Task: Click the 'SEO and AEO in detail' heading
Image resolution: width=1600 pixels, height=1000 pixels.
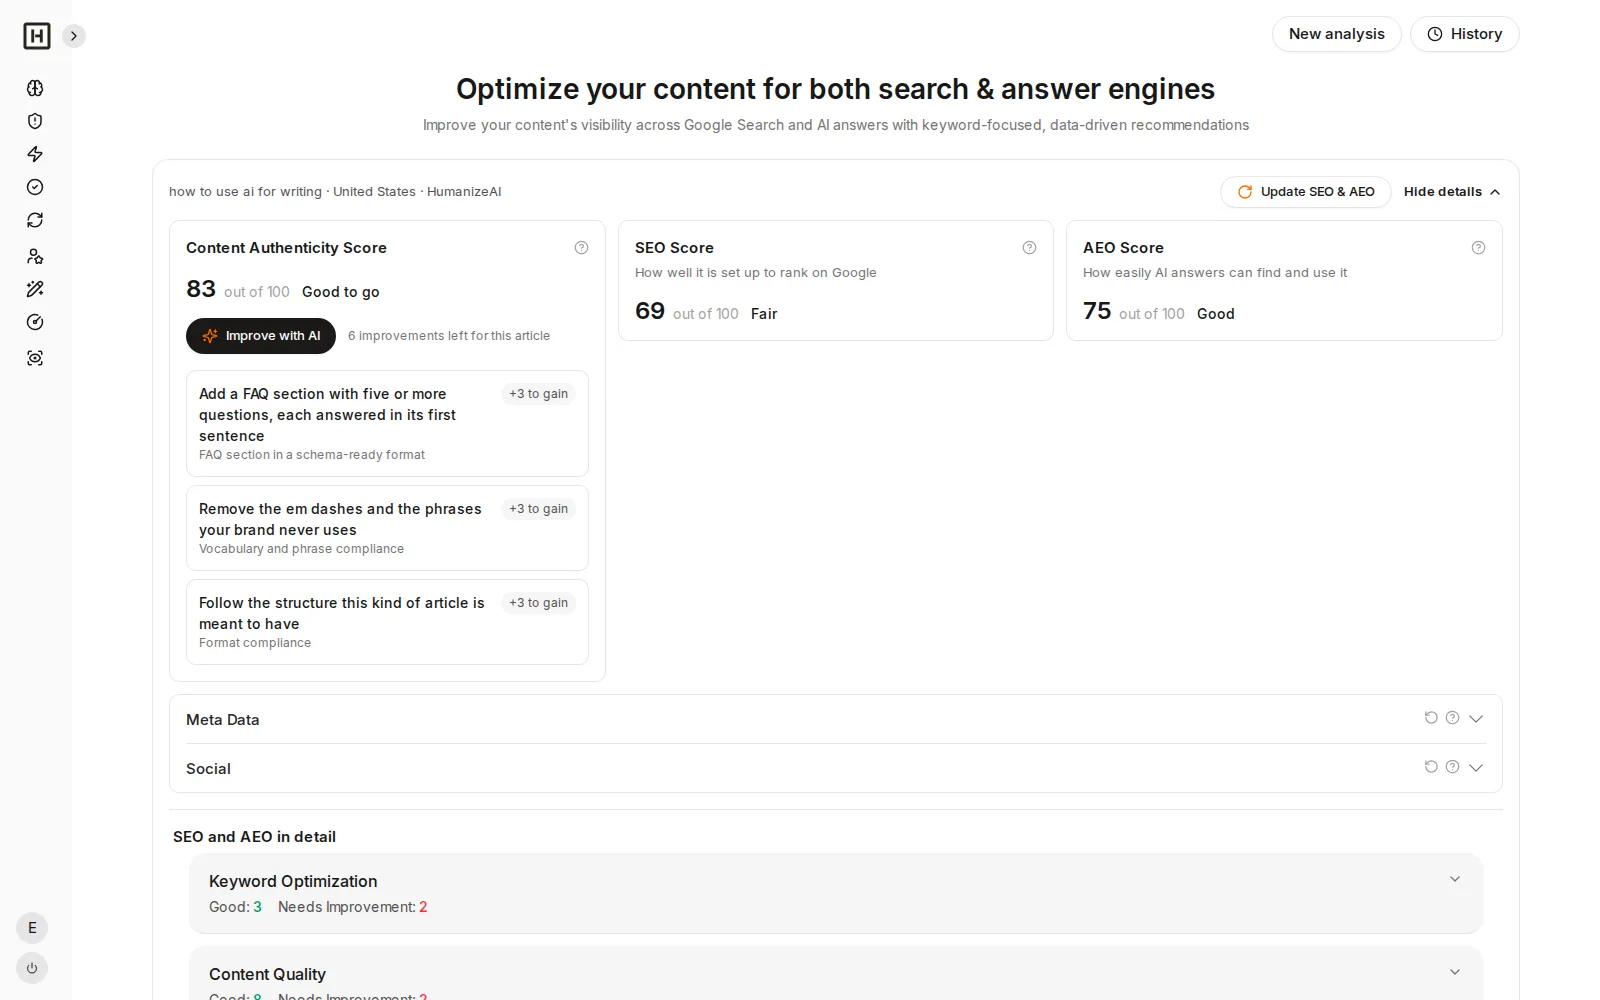Action: point(254,837)
